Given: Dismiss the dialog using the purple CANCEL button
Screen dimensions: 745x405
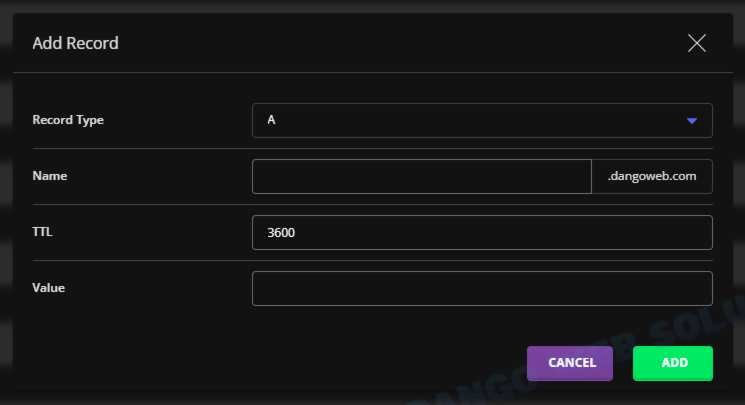Looking at the screenshot, I should pos(570,363).
